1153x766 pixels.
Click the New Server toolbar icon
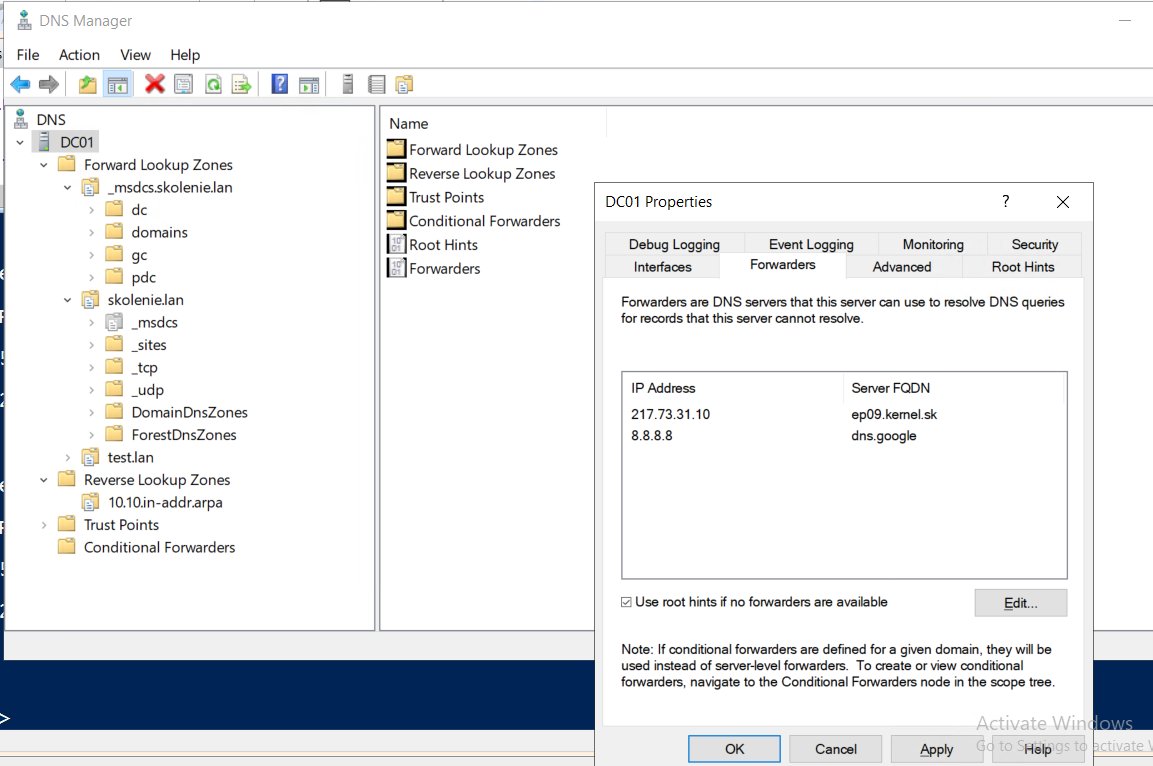[348, 85]
